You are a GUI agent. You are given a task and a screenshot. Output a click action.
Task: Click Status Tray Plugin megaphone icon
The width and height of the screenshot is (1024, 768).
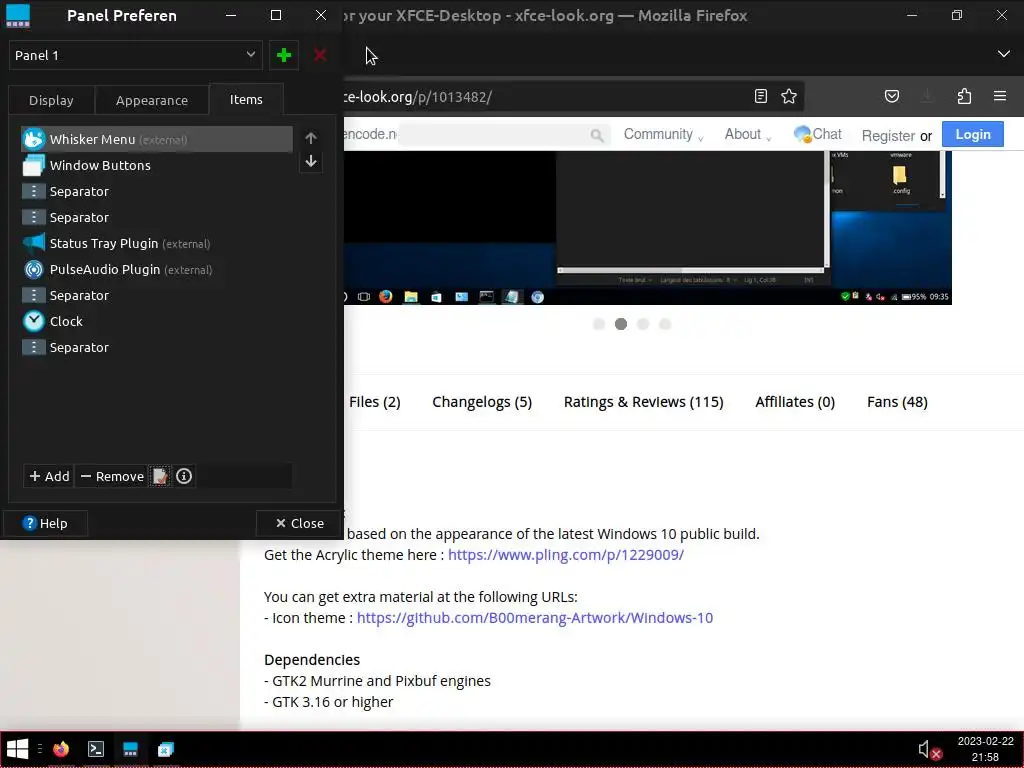tap(34, 243)
